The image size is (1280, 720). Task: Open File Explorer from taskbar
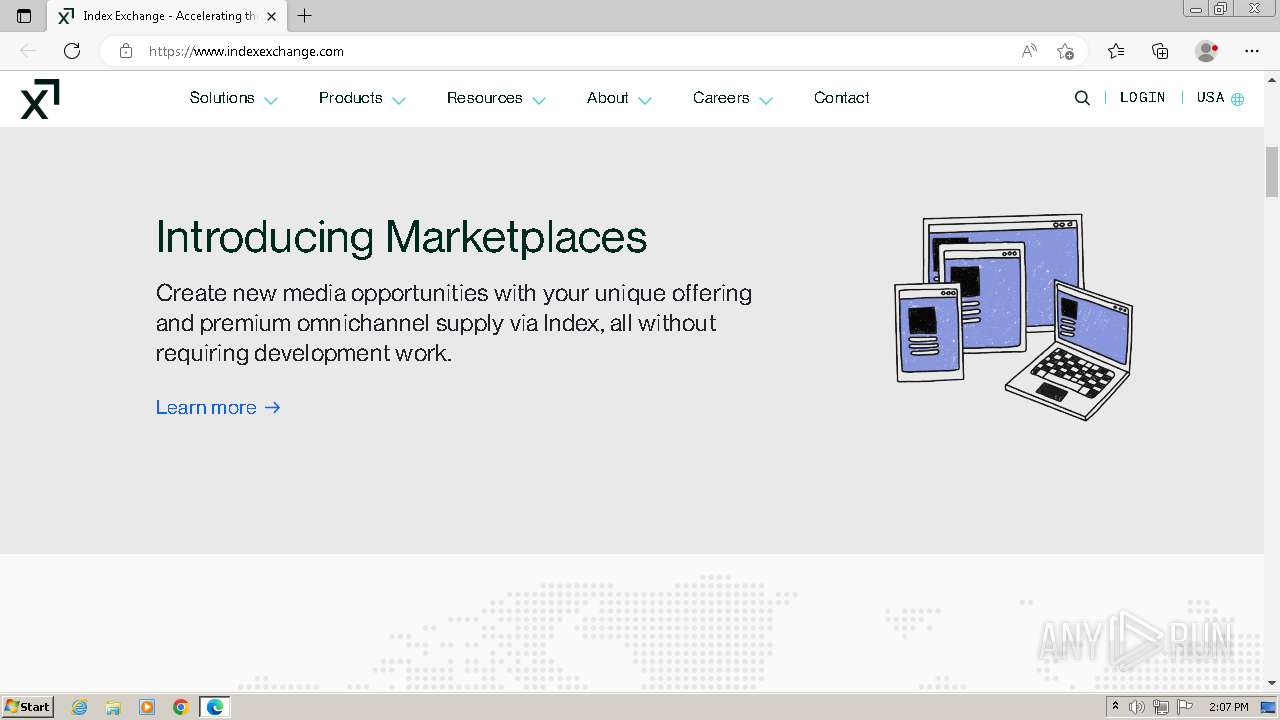point(113,707)
